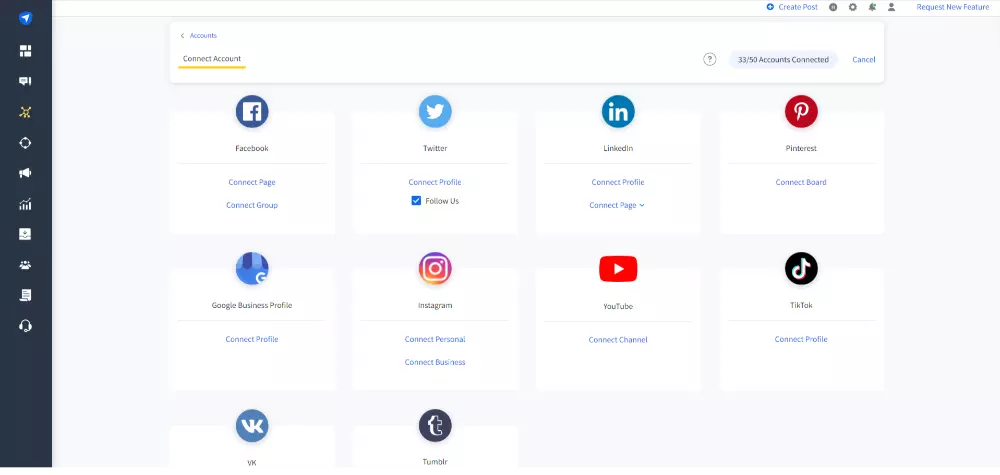
Task: Click the Twitter card title text
Action: click(435, 149)
